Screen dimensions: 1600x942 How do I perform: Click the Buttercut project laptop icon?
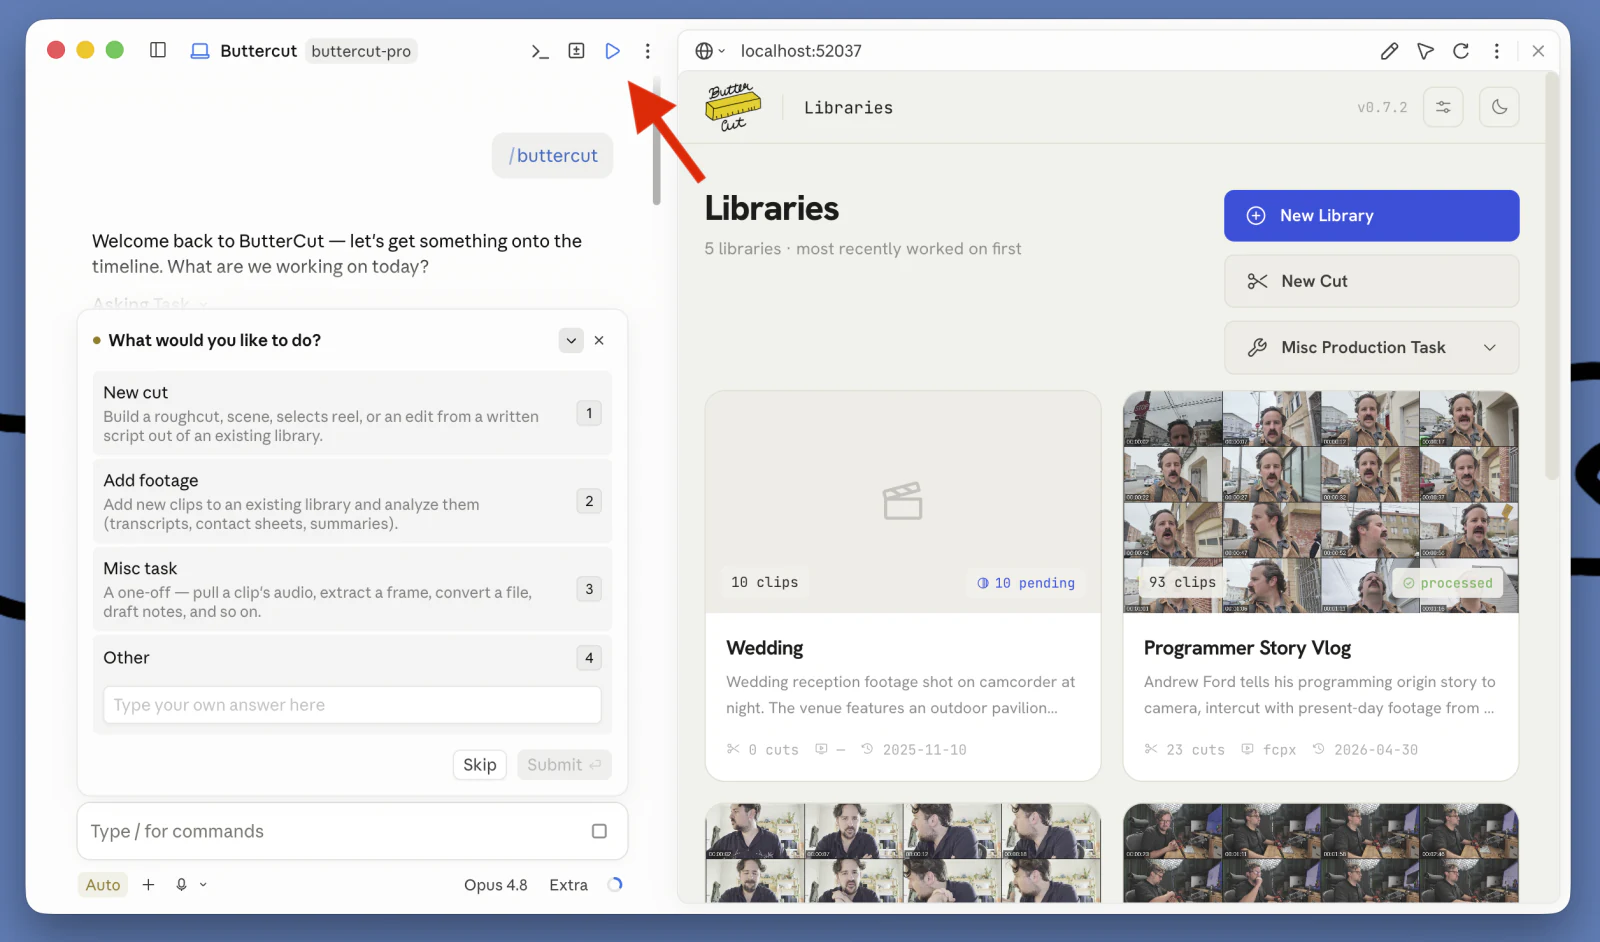point(200,51)
